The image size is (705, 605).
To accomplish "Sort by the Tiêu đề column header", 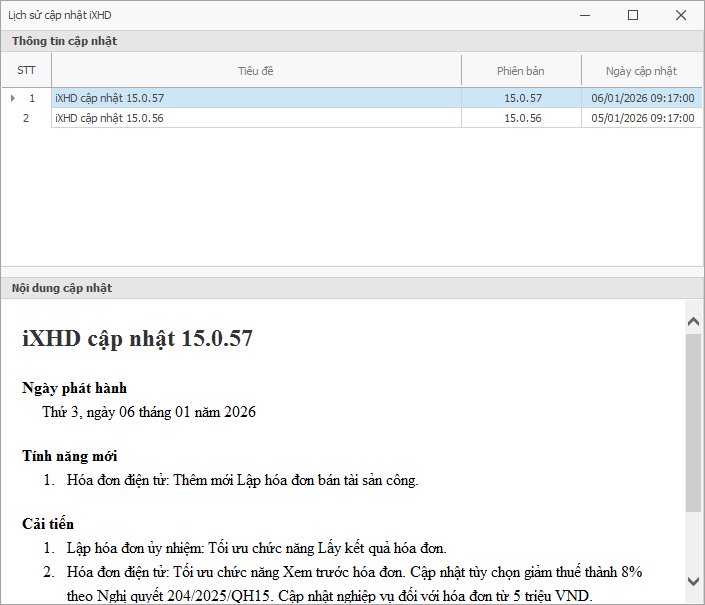I will point(256,71).
